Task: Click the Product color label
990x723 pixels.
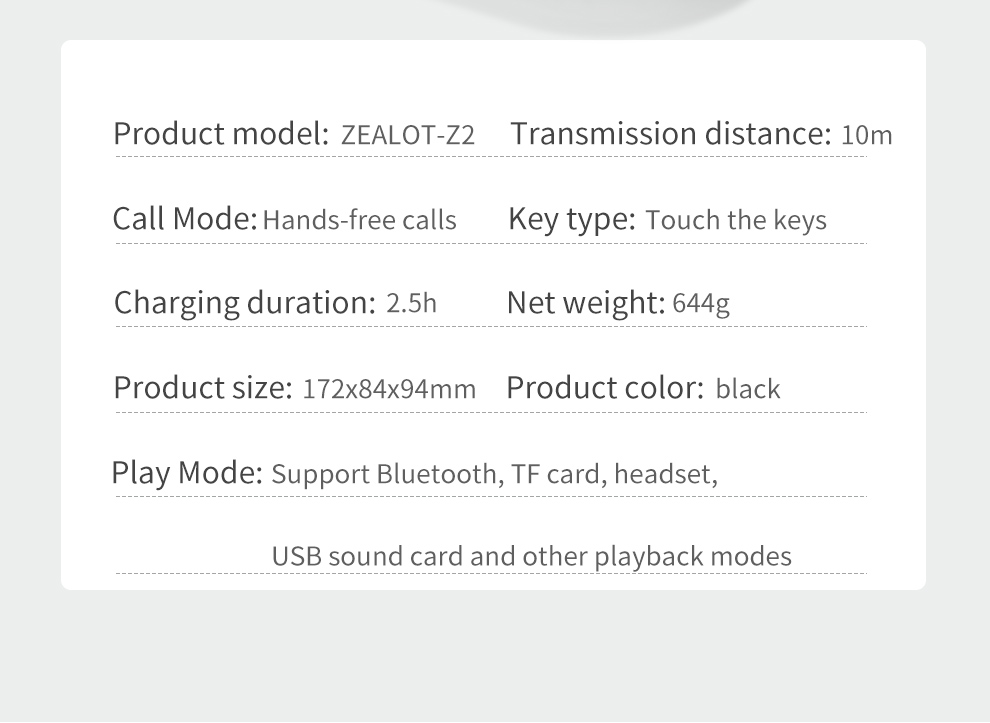Action: tap(605, 388)
